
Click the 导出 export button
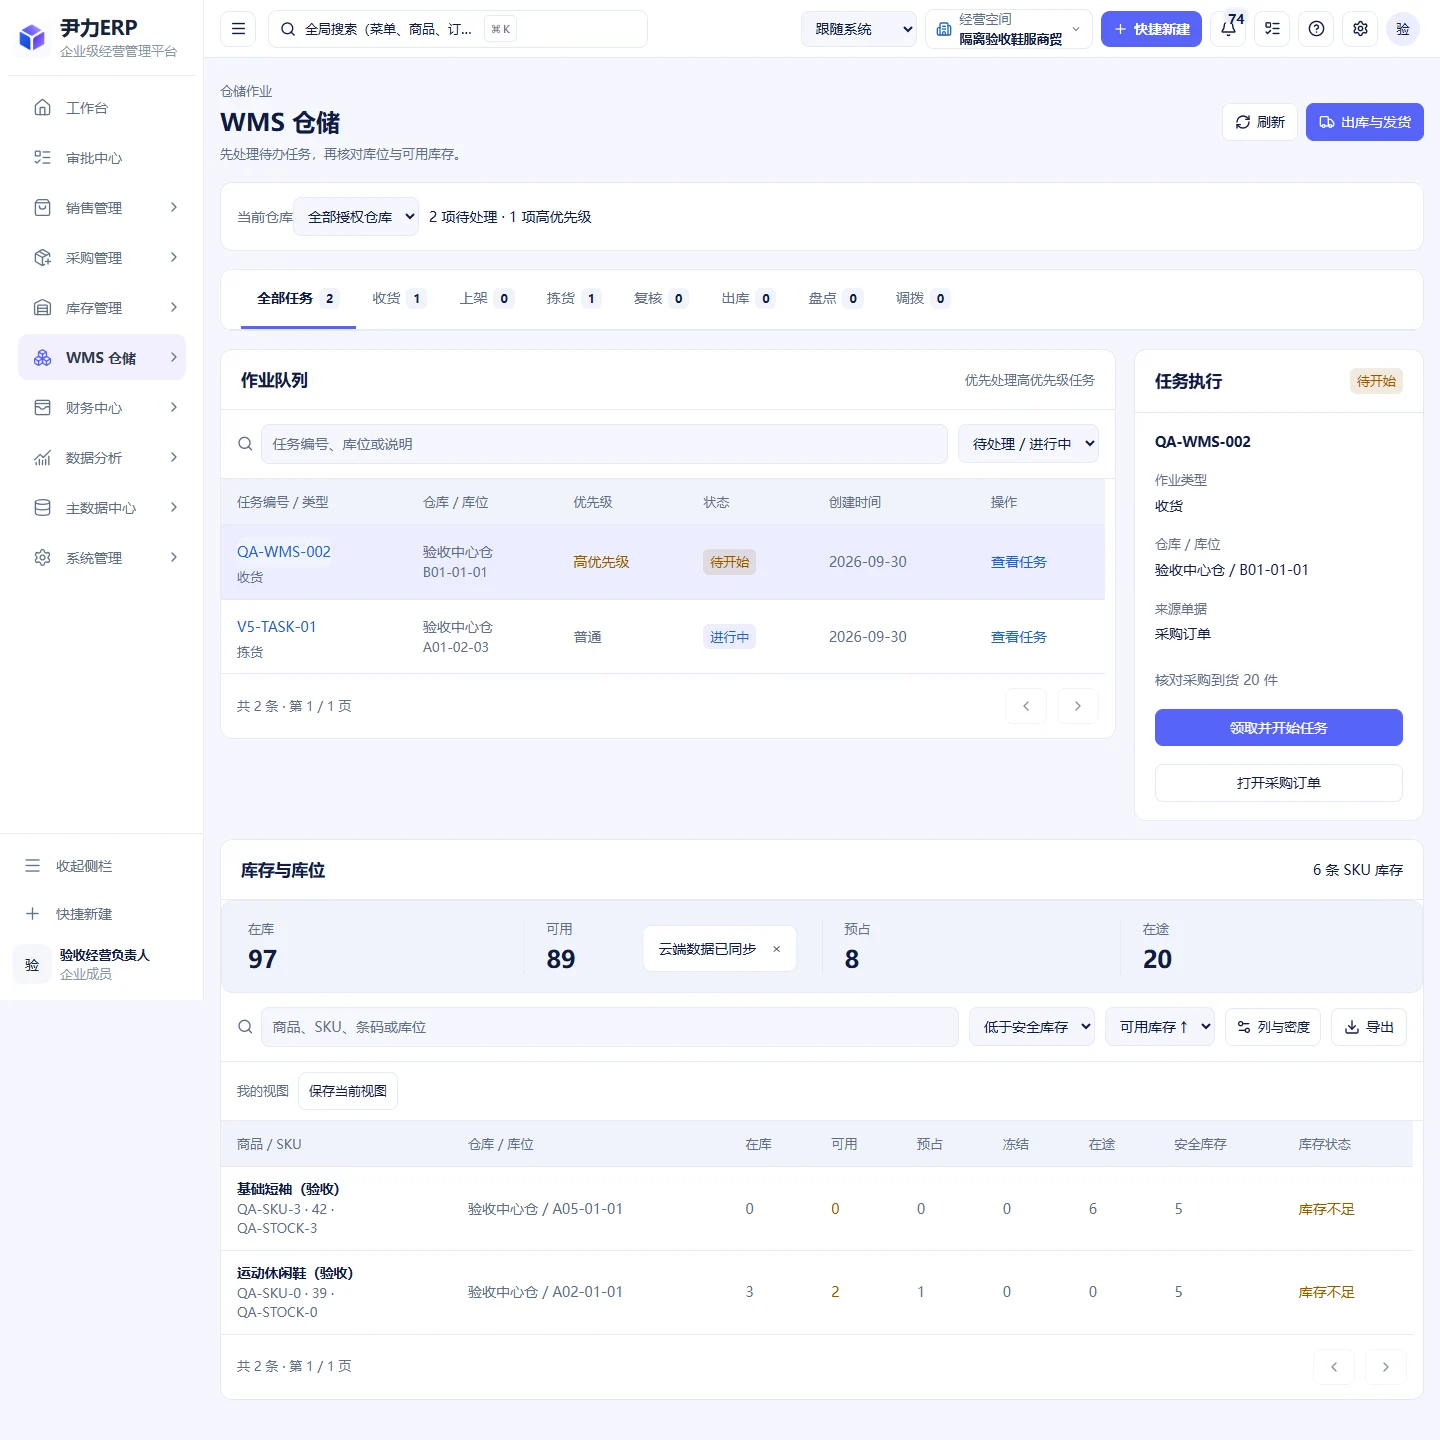(x=1369, y=1027)
